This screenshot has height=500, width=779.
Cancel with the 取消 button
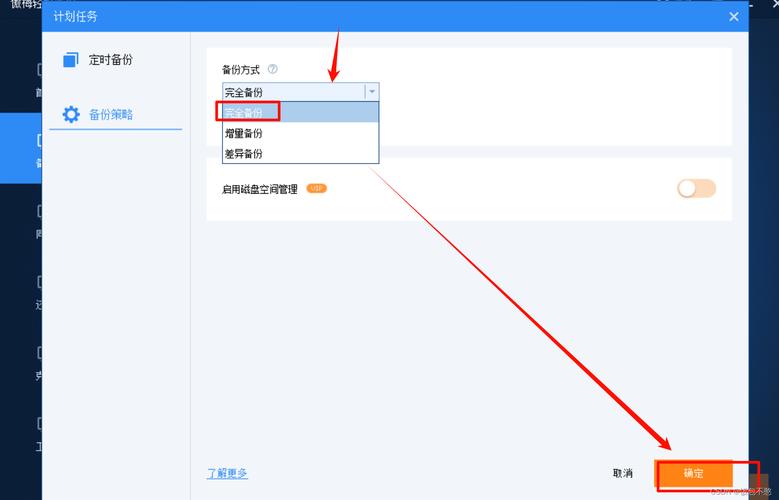click(x=623, y=473)
